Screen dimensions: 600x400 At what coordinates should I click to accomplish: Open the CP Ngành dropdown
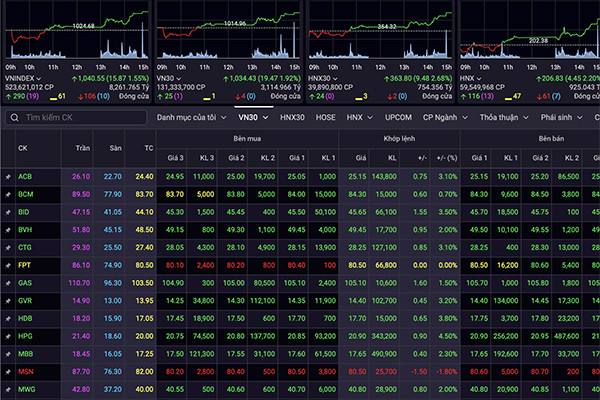[444, 117]
